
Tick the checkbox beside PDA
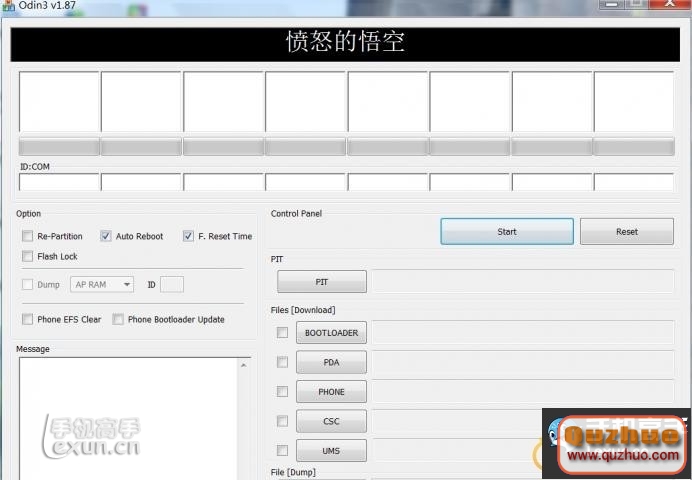click(x=282, y=362)
